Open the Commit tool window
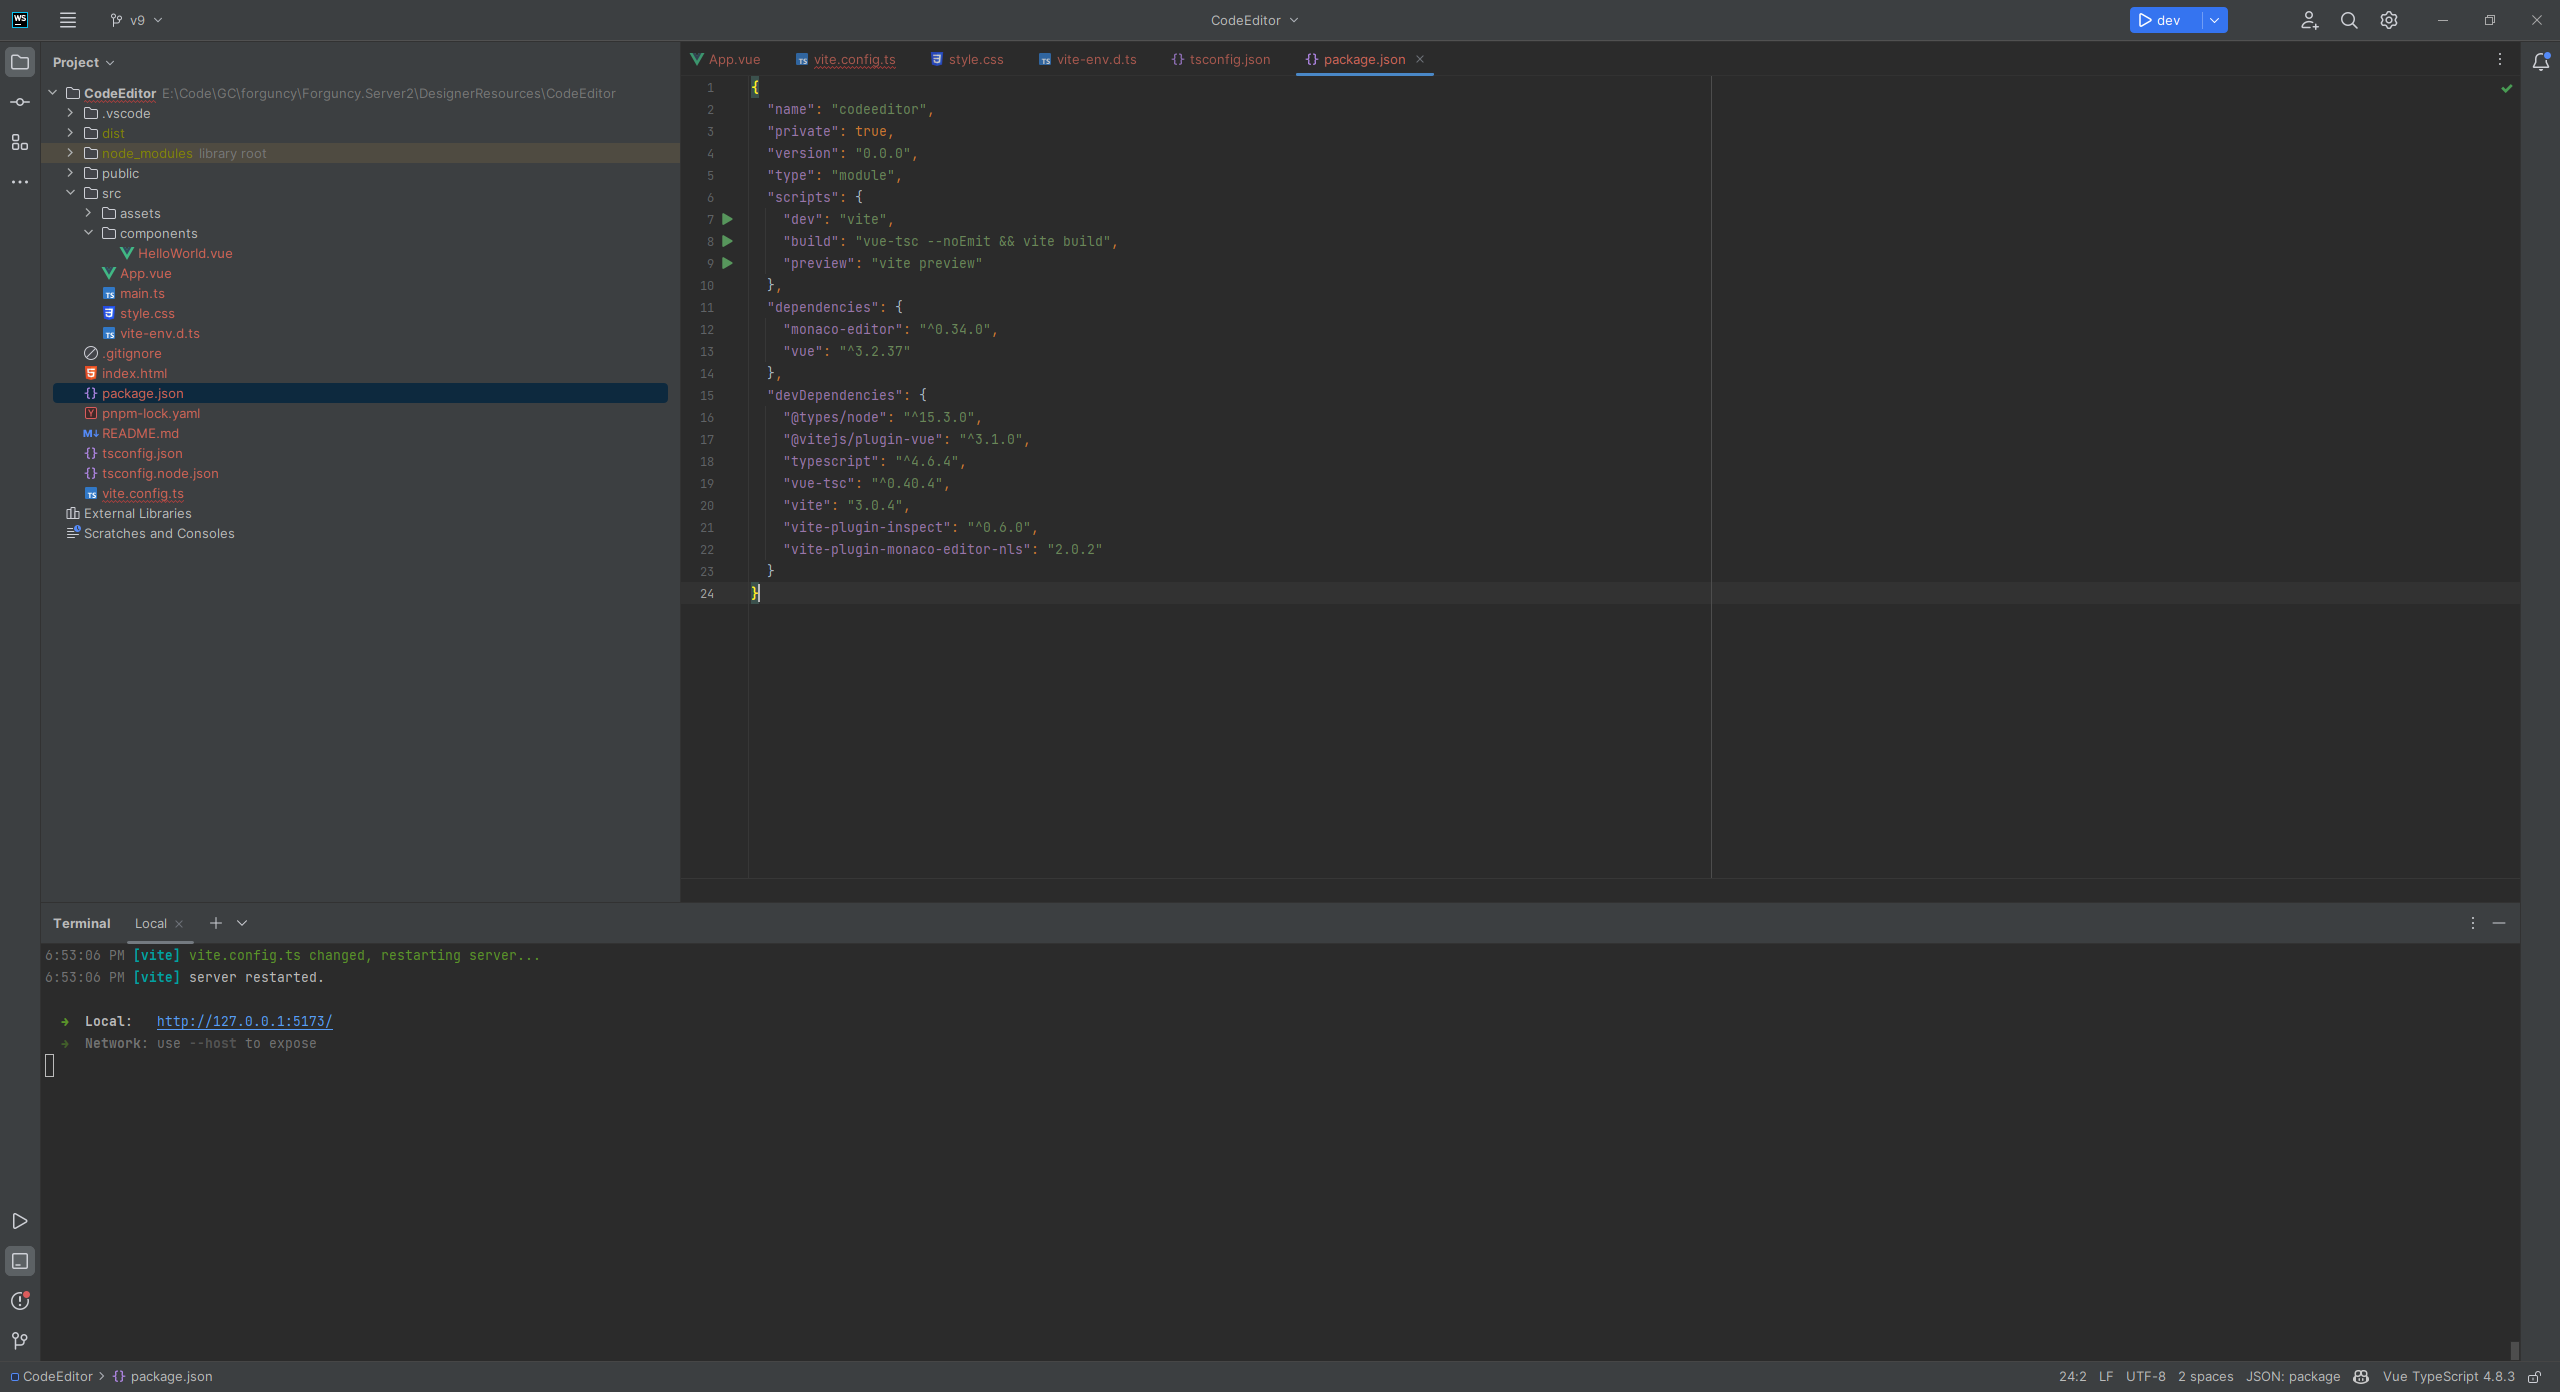Image resolution: width=2560 pixels, height=1392 pixels. pyautogui.click(x=20, y=101)
